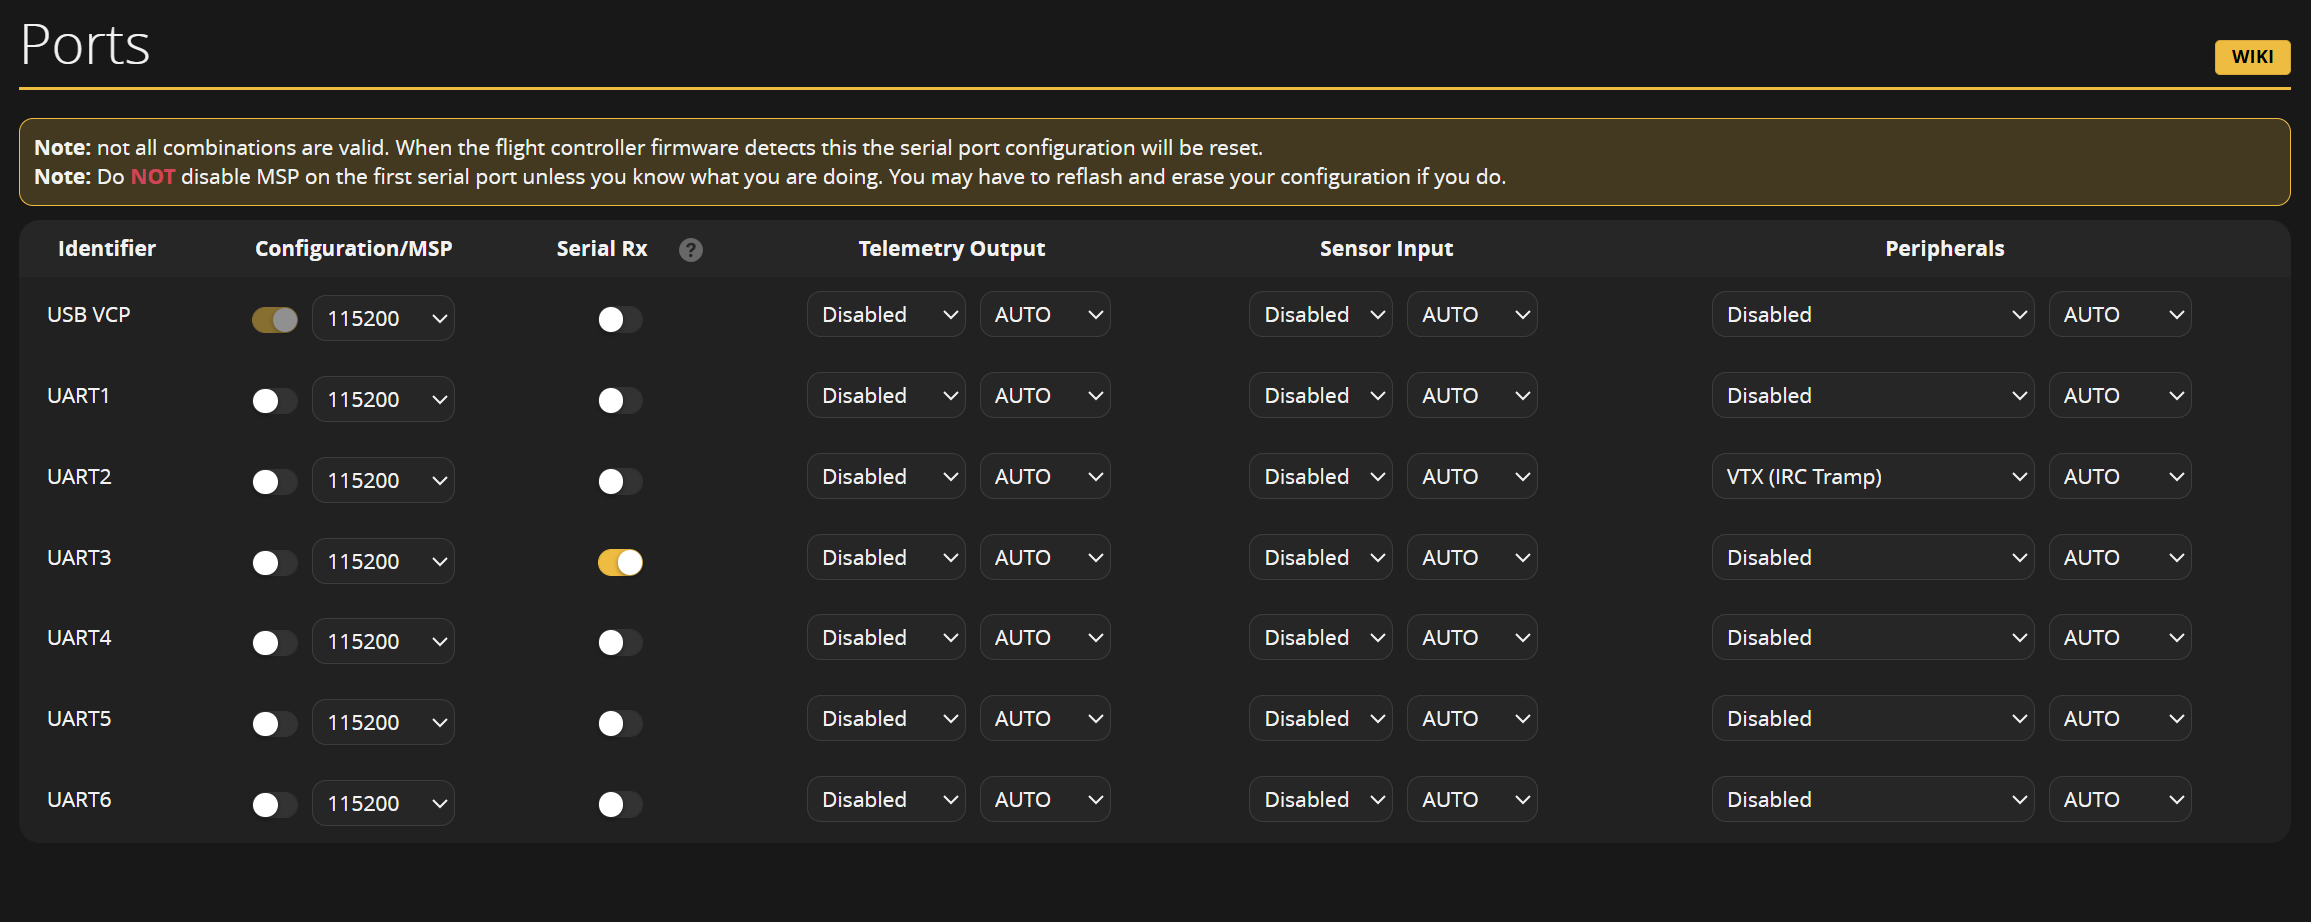Click the Telemetry Output column header

click(x=951, y=249)
